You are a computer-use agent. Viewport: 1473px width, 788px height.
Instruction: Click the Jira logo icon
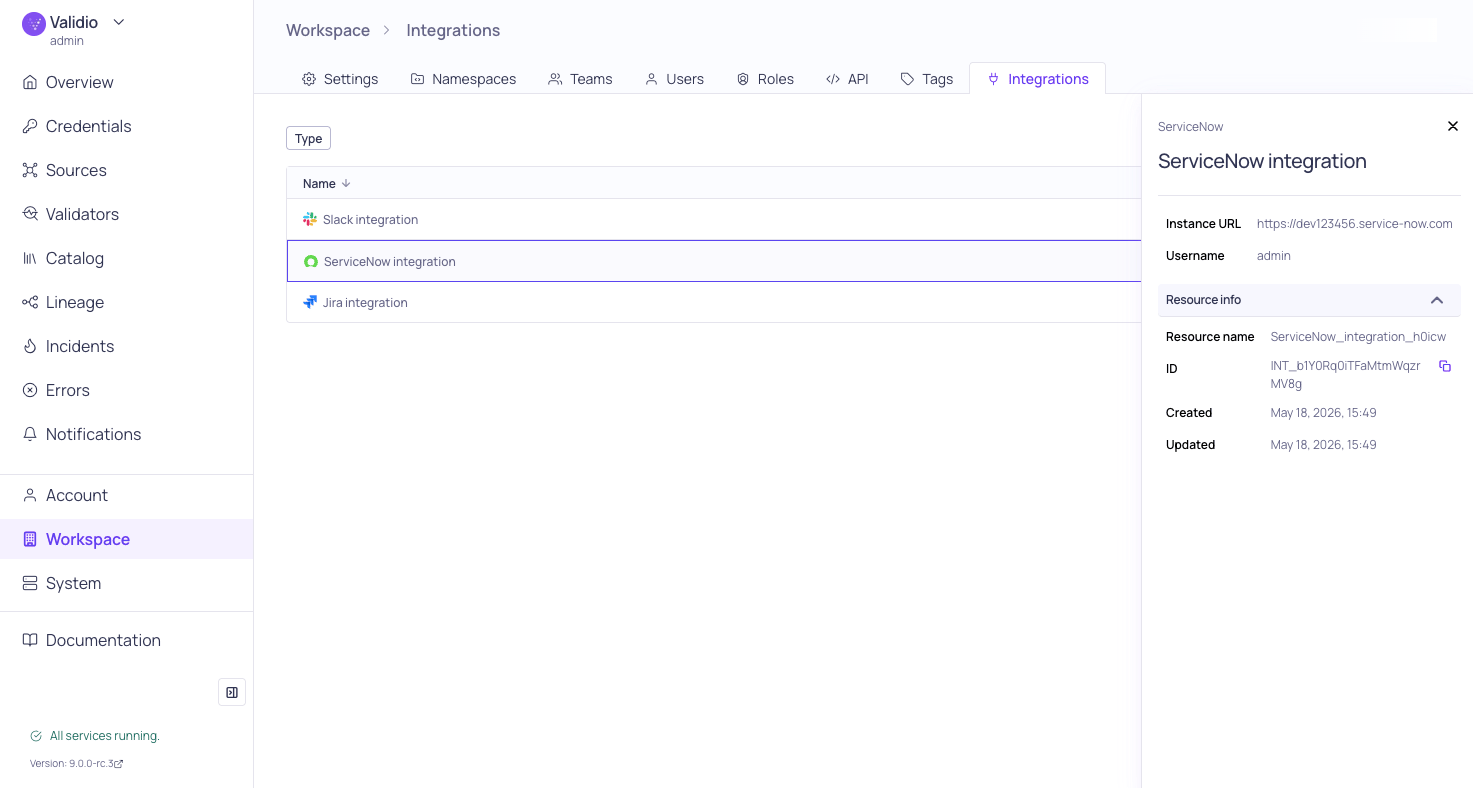310,302
